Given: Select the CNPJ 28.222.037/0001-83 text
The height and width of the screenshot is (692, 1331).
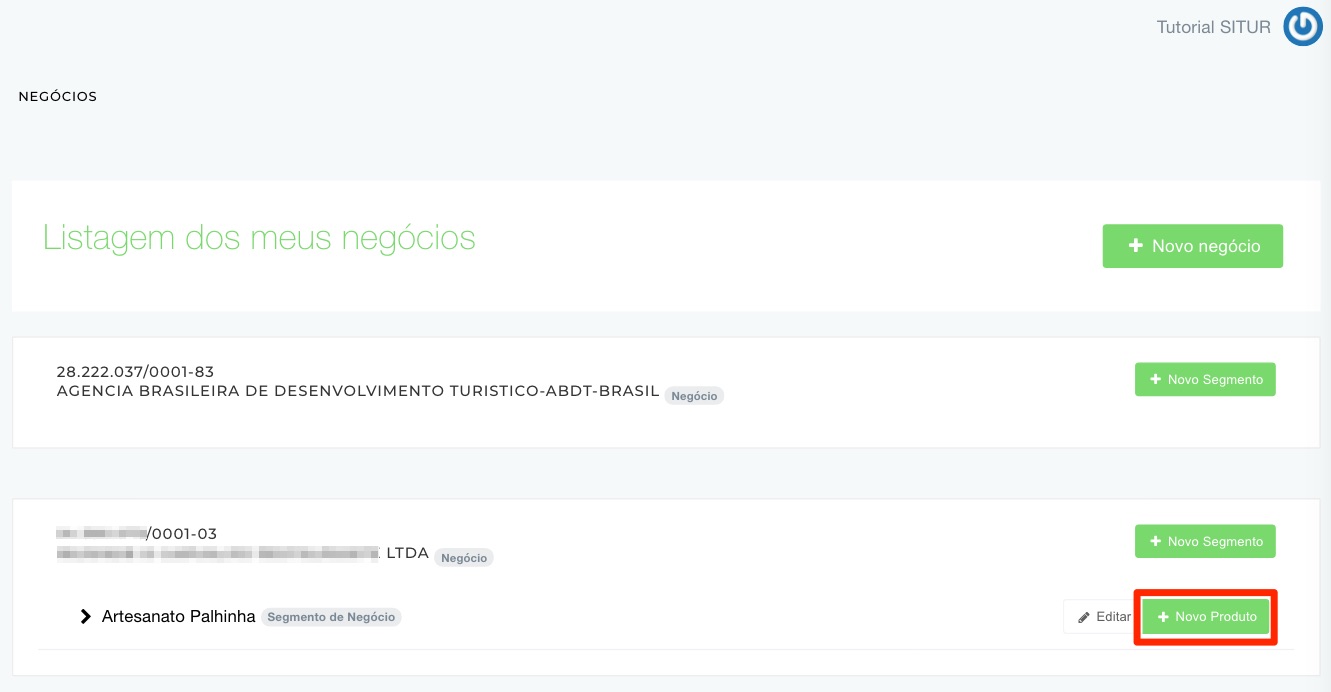Looking at the screenshot, I should (135, 372).
